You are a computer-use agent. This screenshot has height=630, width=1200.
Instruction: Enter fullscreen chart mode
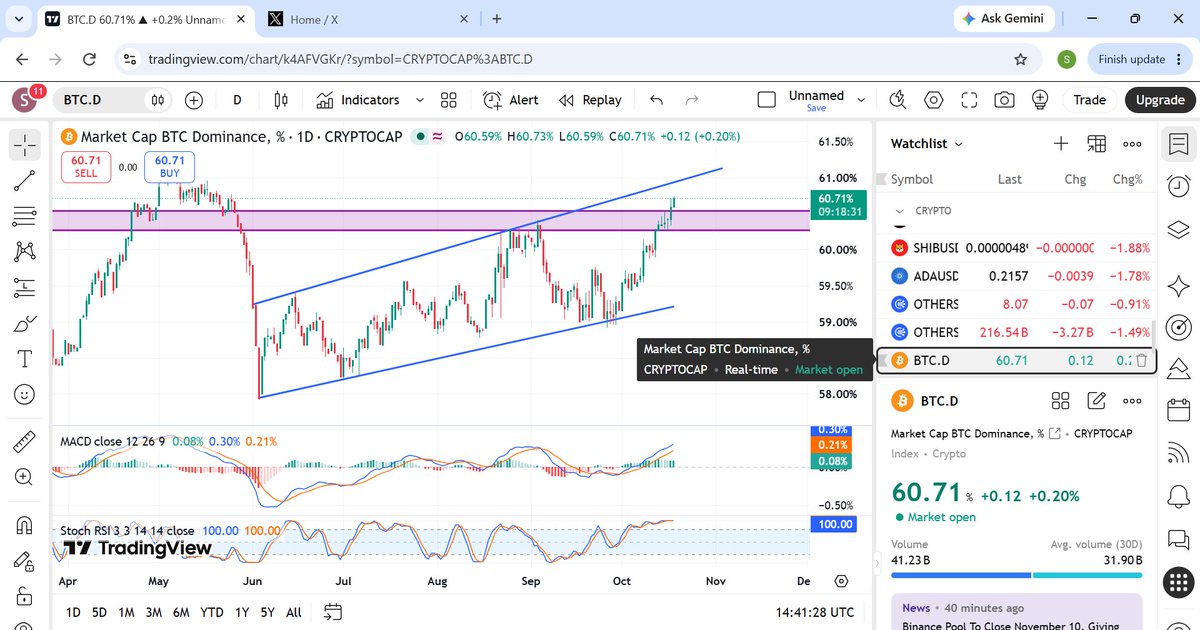tap(969, 100)
